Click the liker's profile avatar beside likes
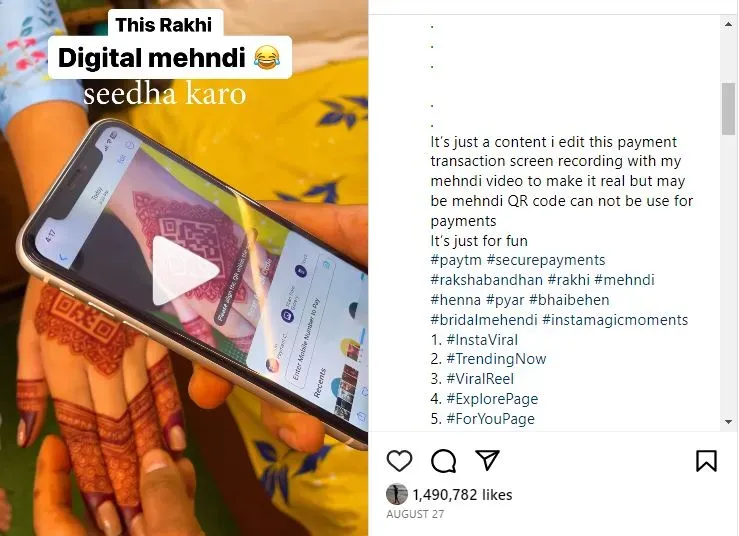739x536 pixels. point(397,495)
